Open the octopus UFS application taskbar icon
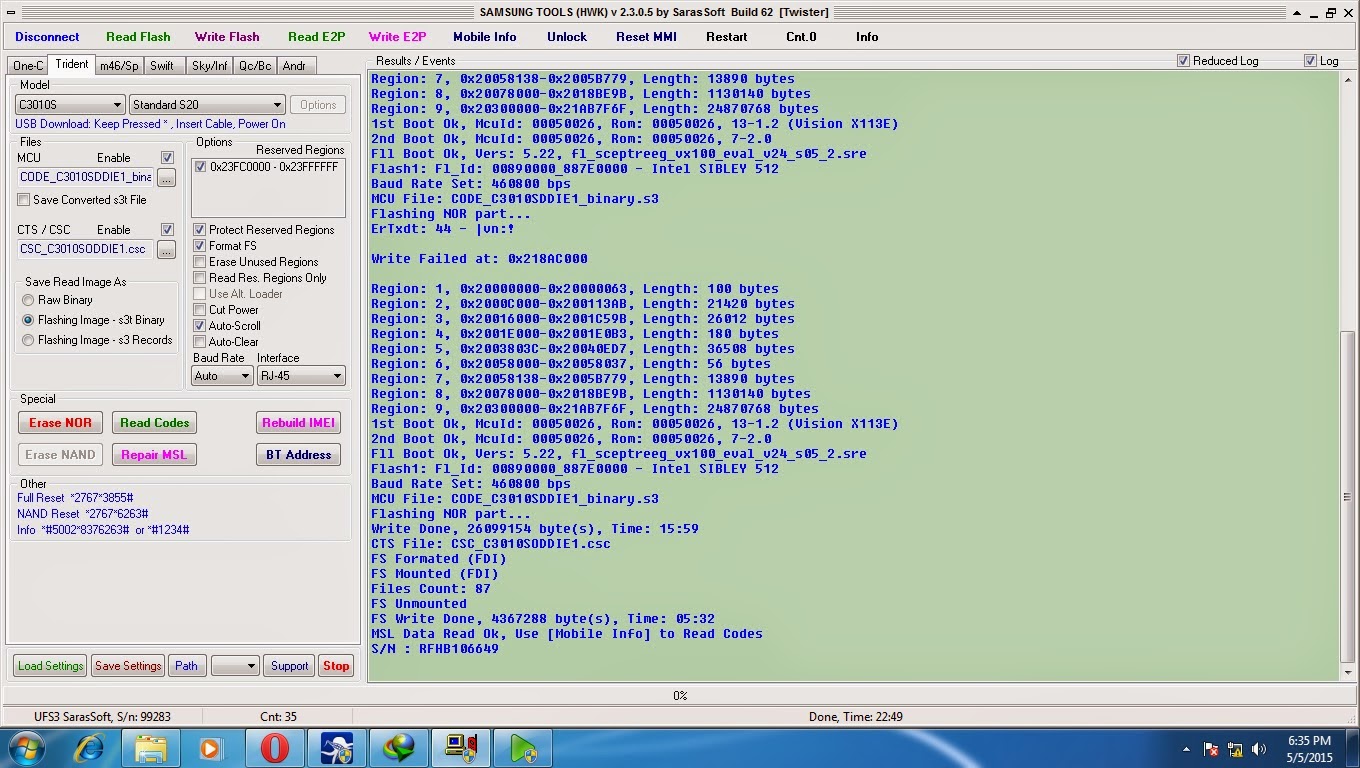The image size is (1360, 768). 337,748
